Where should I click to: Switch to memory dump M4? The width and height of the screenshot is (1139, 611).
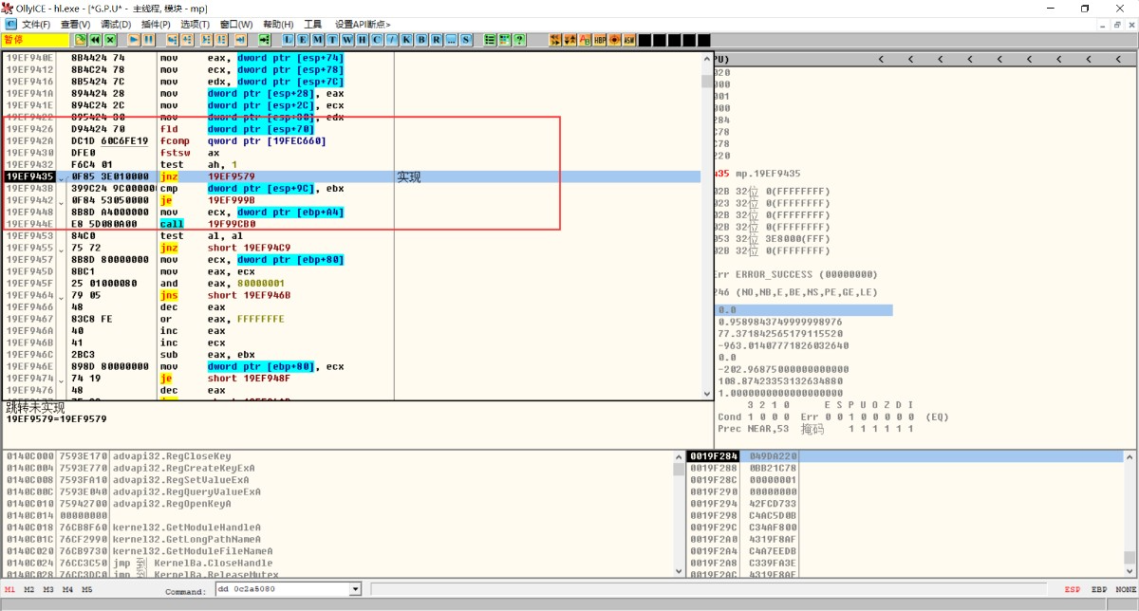(x=68, y=590)
